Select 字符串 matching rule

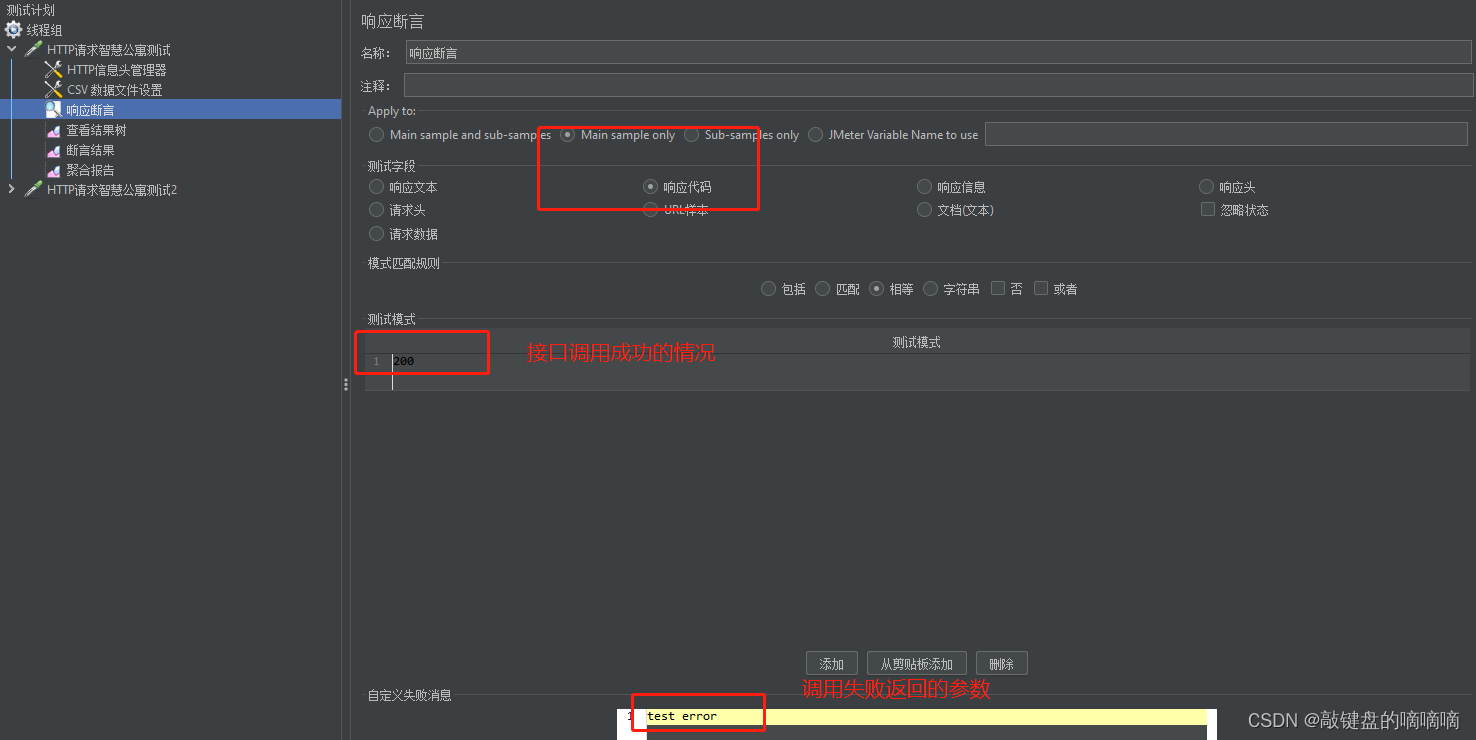pos(930,289)
